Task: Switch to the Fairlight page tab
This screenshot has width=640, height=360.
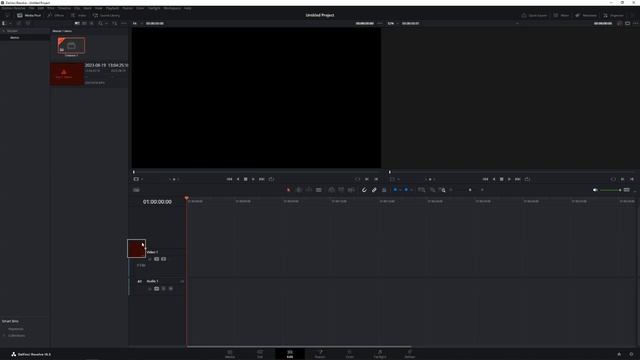Action: (380, 354)
